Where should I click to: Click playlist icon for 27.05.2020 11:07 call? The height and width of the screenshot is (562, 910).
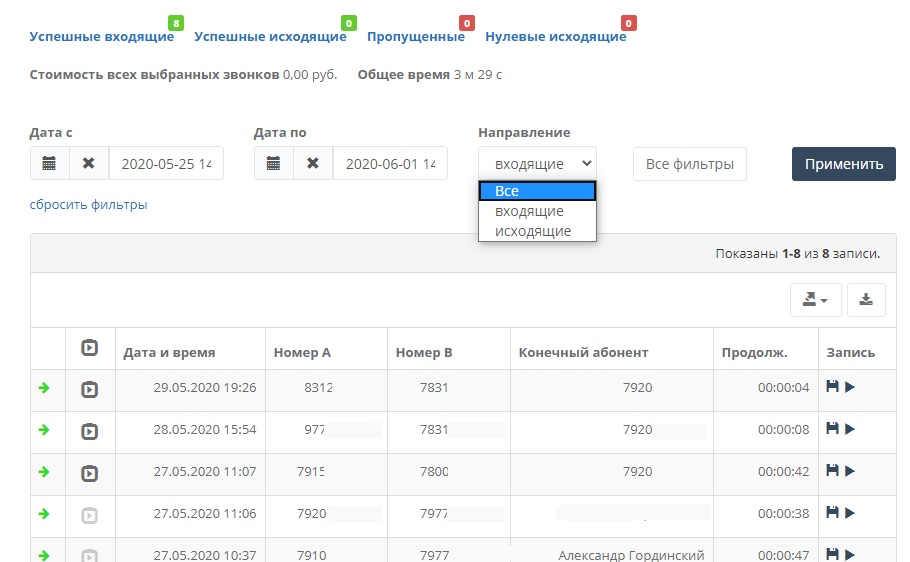[x=89, y=473]
